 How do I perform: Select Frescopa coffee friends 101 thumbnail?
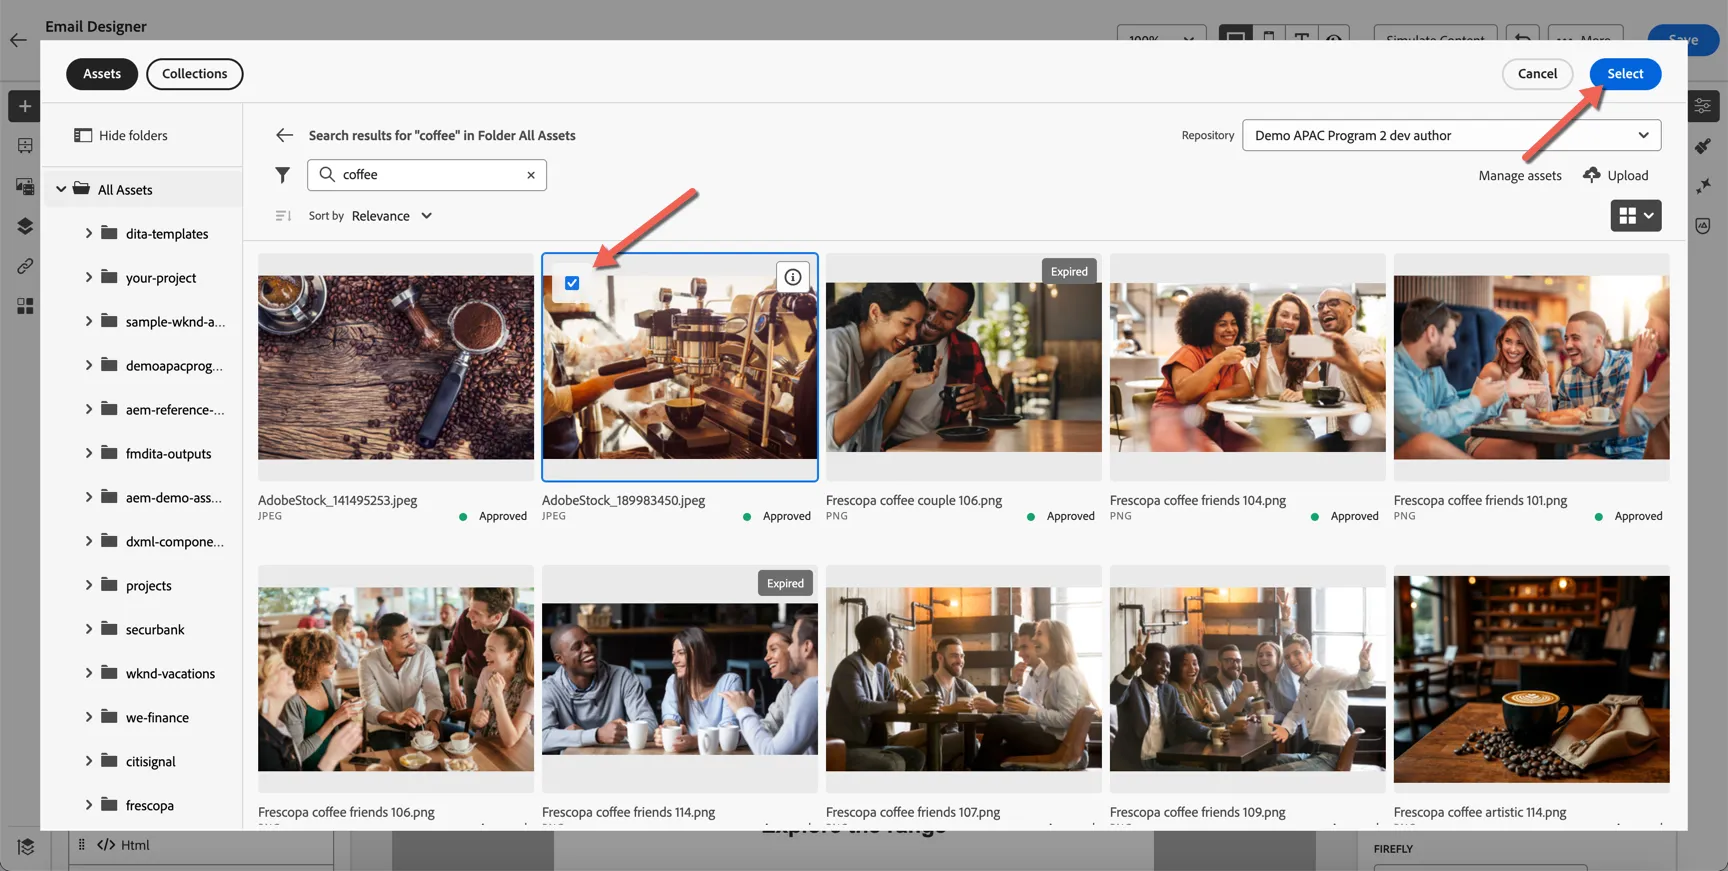click(x=1532, y=367)
